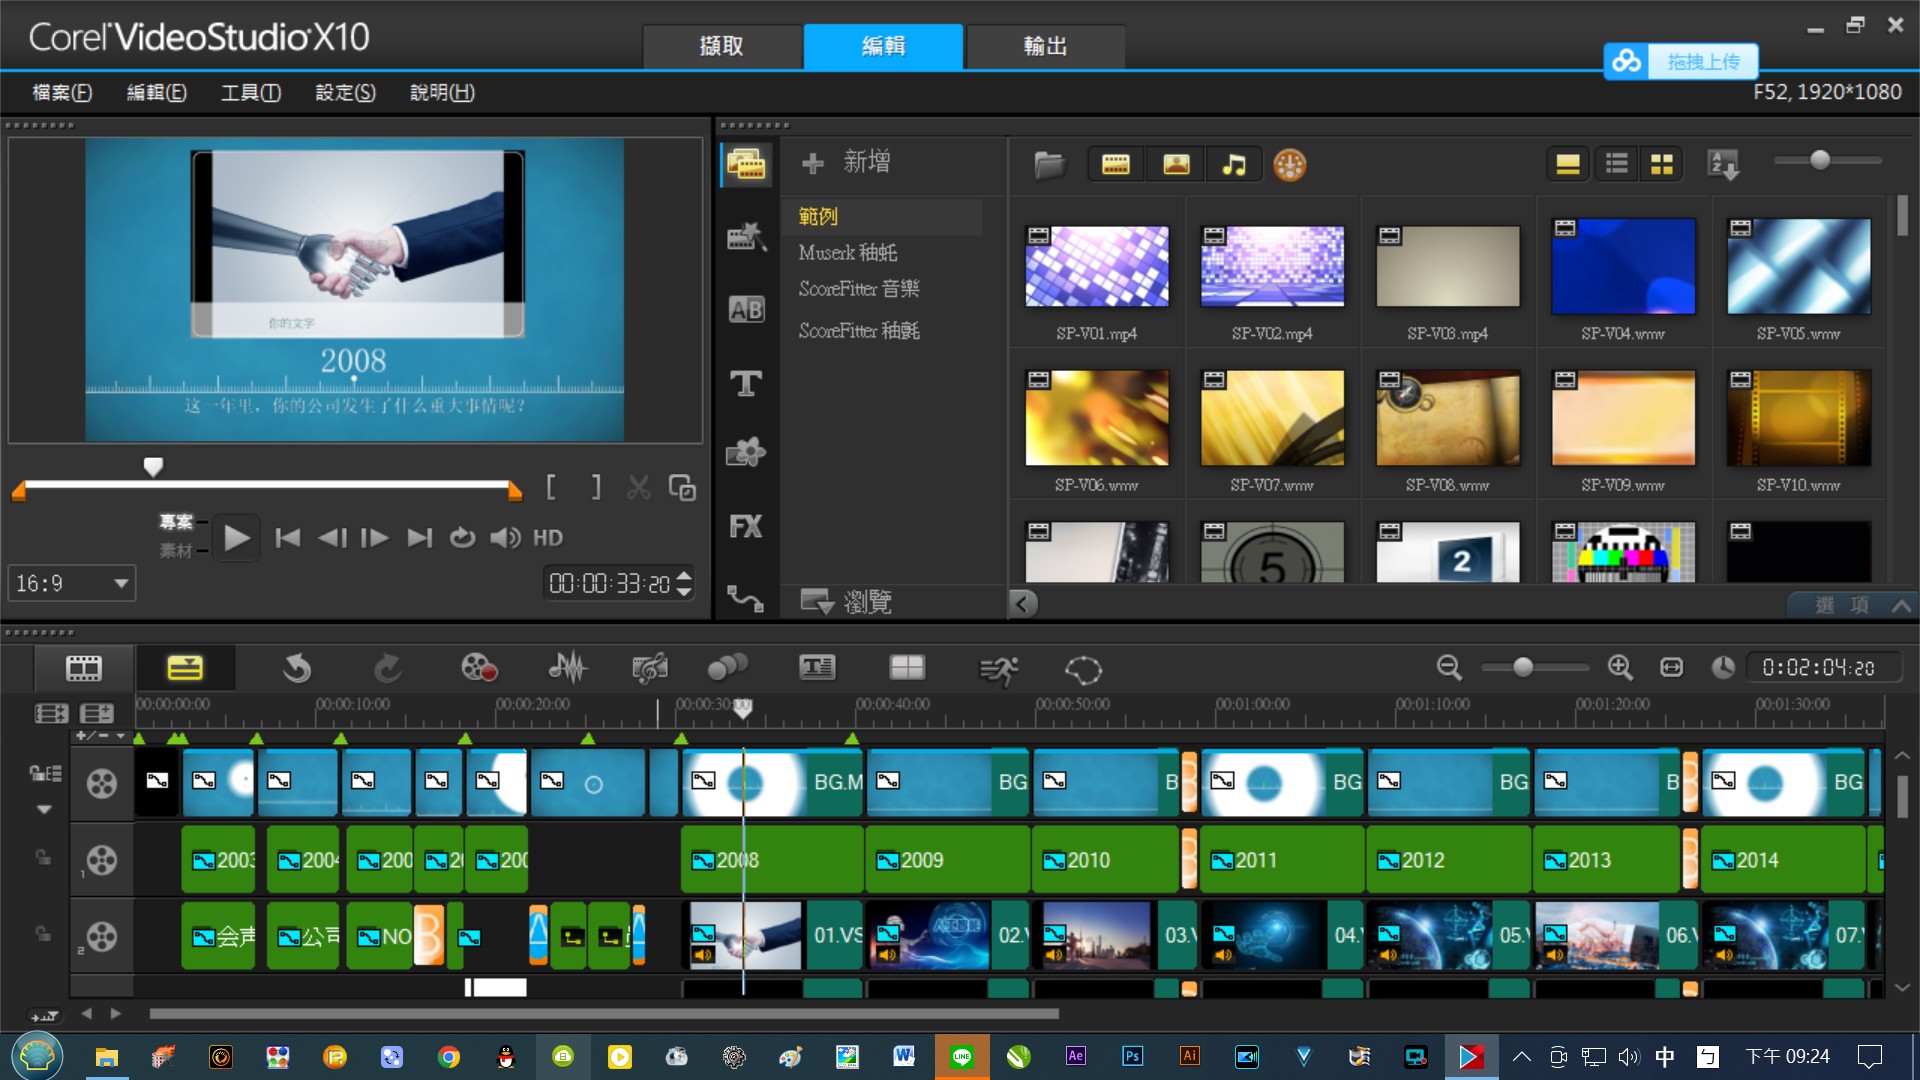1920x1080 pixels.
Task: Step to previous frame
Action: point(332,538)
